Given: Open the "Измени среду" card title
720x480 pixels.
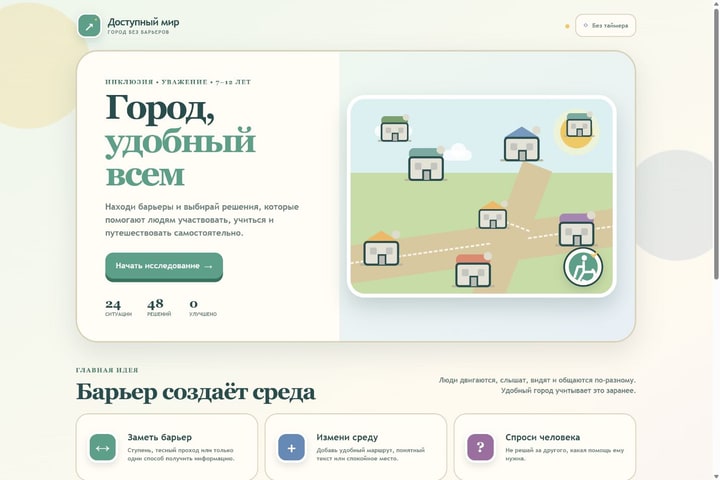Looking at the screenshot, I should (347, 437).
